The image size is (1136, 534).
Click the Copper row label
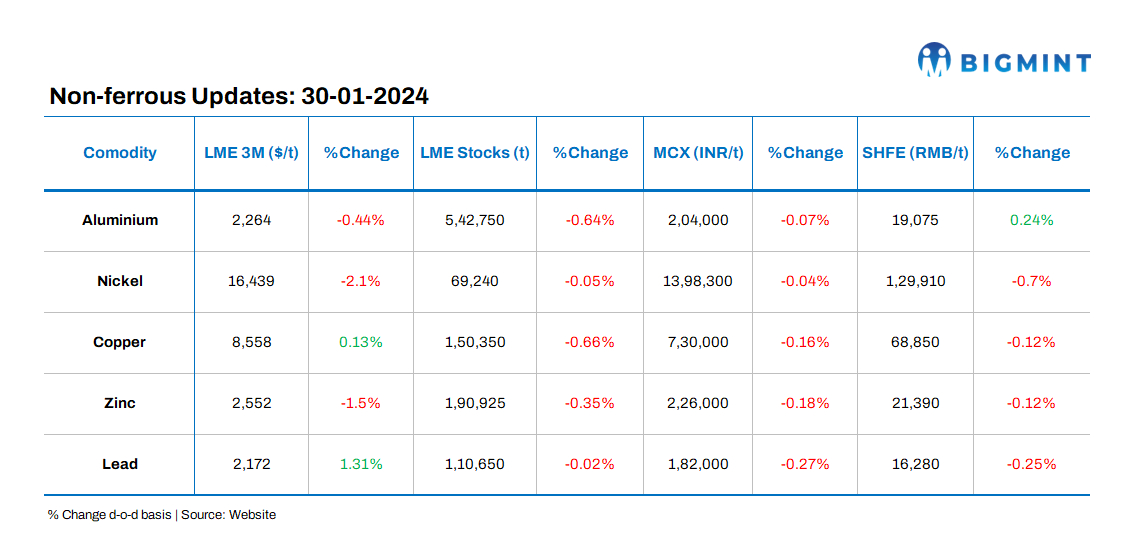[x=120, y=342]
